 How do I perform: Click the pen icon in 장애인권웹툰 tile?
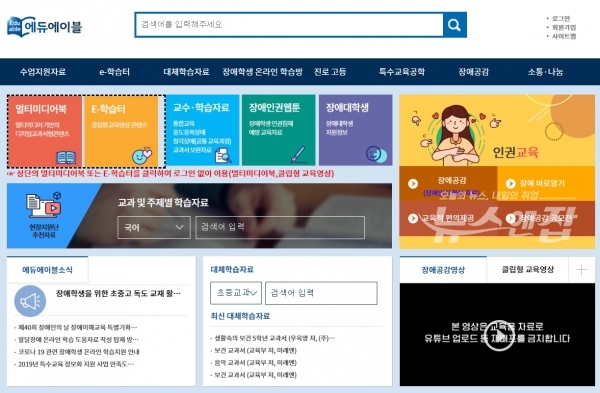pyautogui.click(x=298, y=154)
